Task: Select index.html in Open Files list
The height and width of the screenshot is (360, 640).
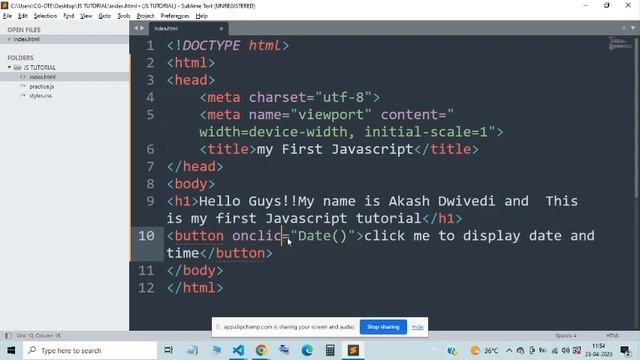Action: [x=64, y=39]
